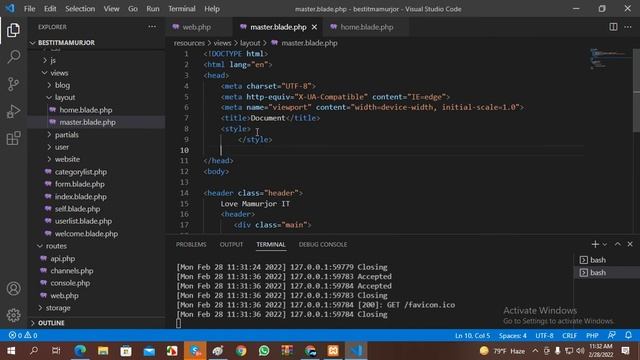Close the master.blade.php tab
640x360 pixels.
[x=314, y=27]
